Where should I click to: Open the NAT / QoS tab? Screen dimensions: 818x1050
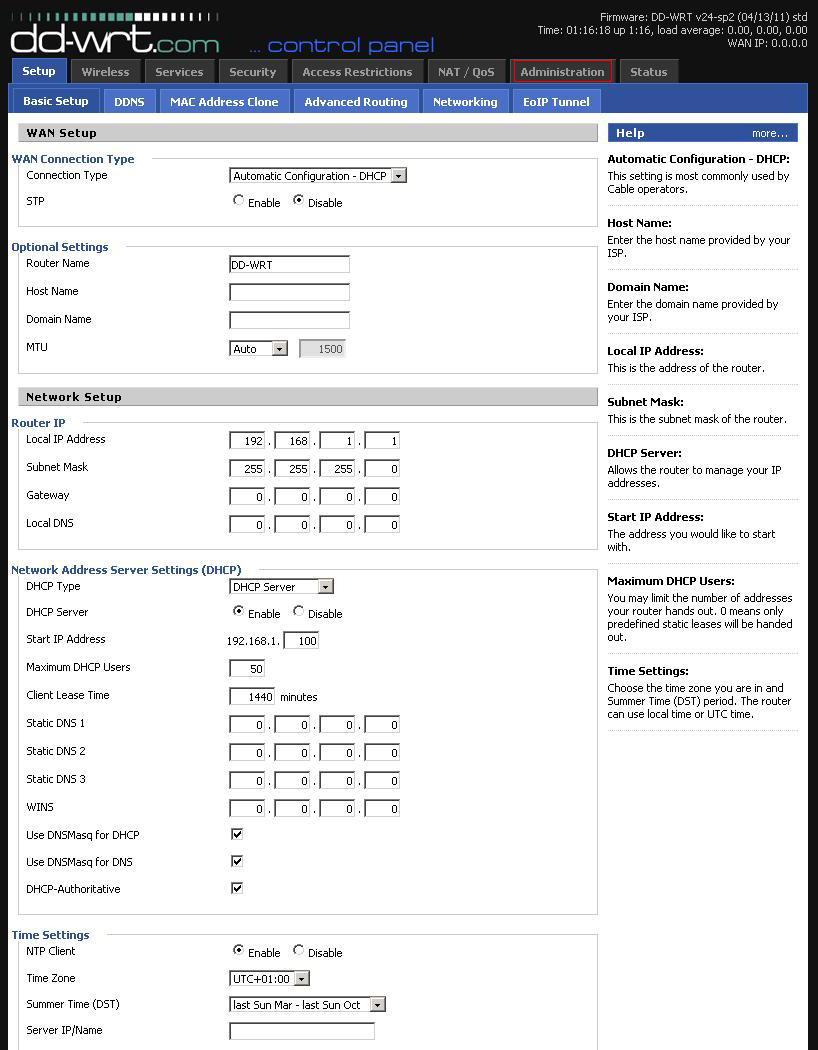[466, 72]
